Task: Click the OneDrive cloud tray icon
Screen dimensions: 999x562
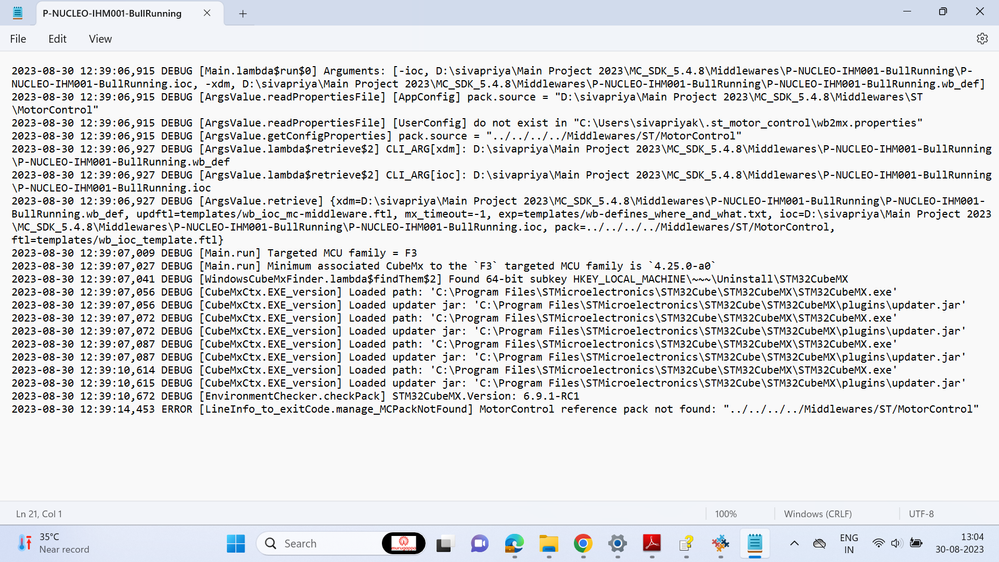Action: 819,544
